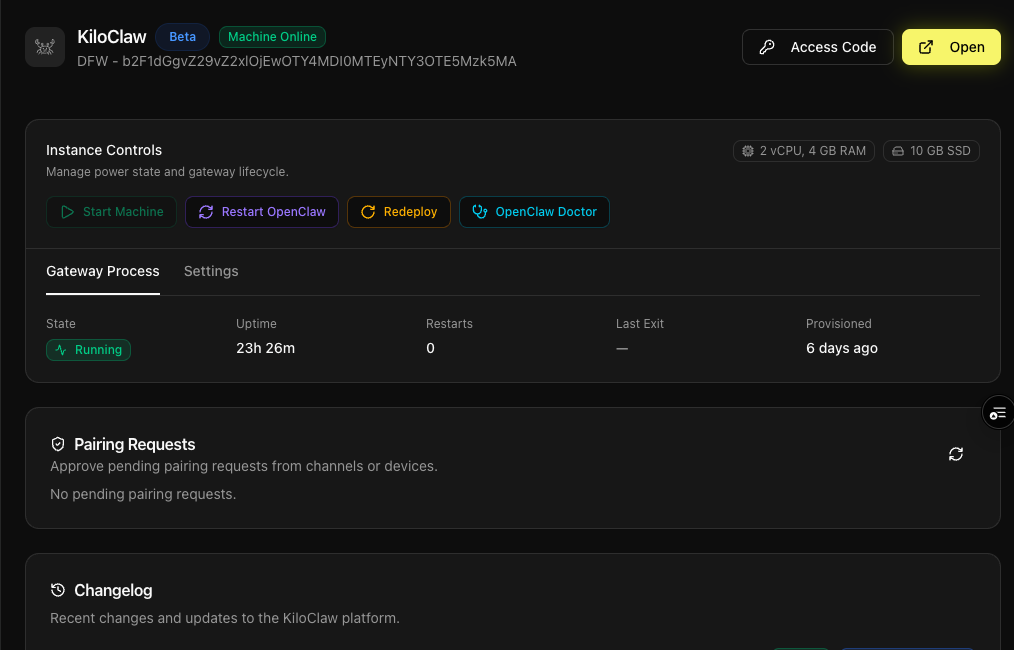Open the Access Code dialog
The image size is (1014, 650).
pos(817,46)
